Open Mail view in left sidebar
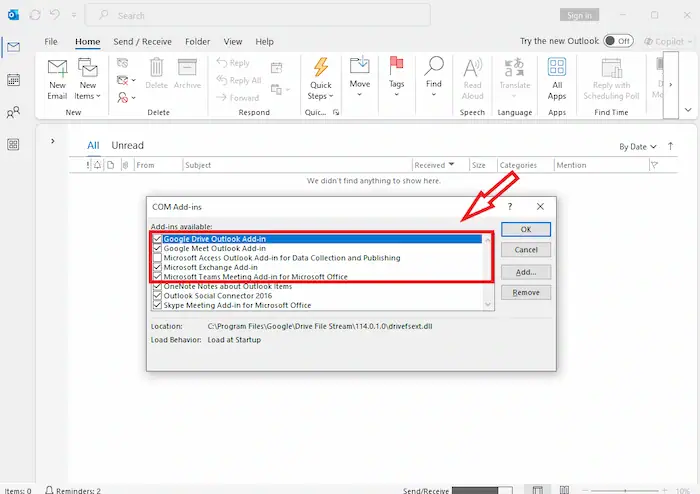This screenshot has height=494, width=700. (13, 47)
